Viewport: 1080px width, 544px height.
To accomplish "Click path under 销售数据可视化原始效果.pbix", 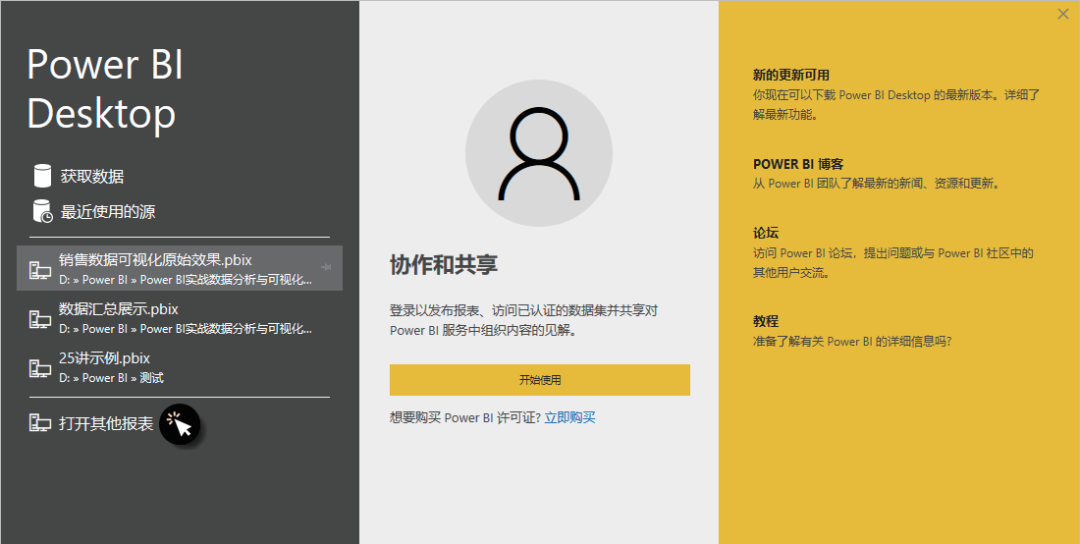I will 185,280.
